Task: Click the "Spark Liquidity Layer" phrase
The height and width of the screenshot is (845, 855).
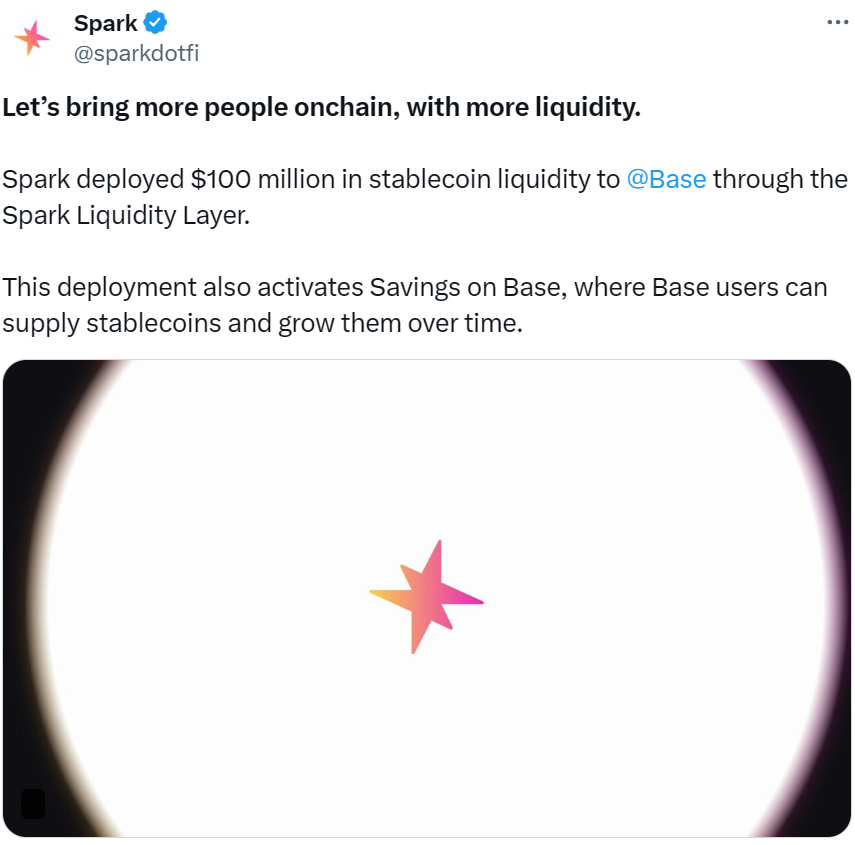Action: click(x=125, y=215)
